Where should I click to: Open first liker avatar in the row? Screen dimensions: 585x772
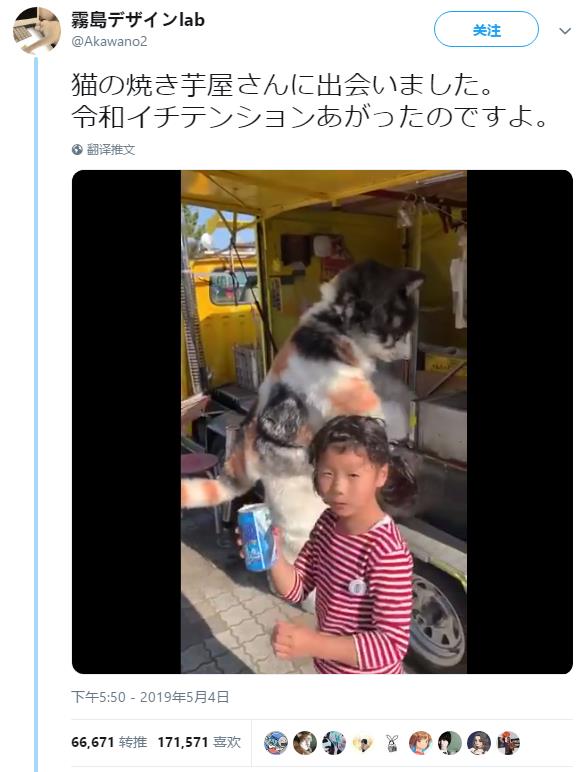(276, 742)
